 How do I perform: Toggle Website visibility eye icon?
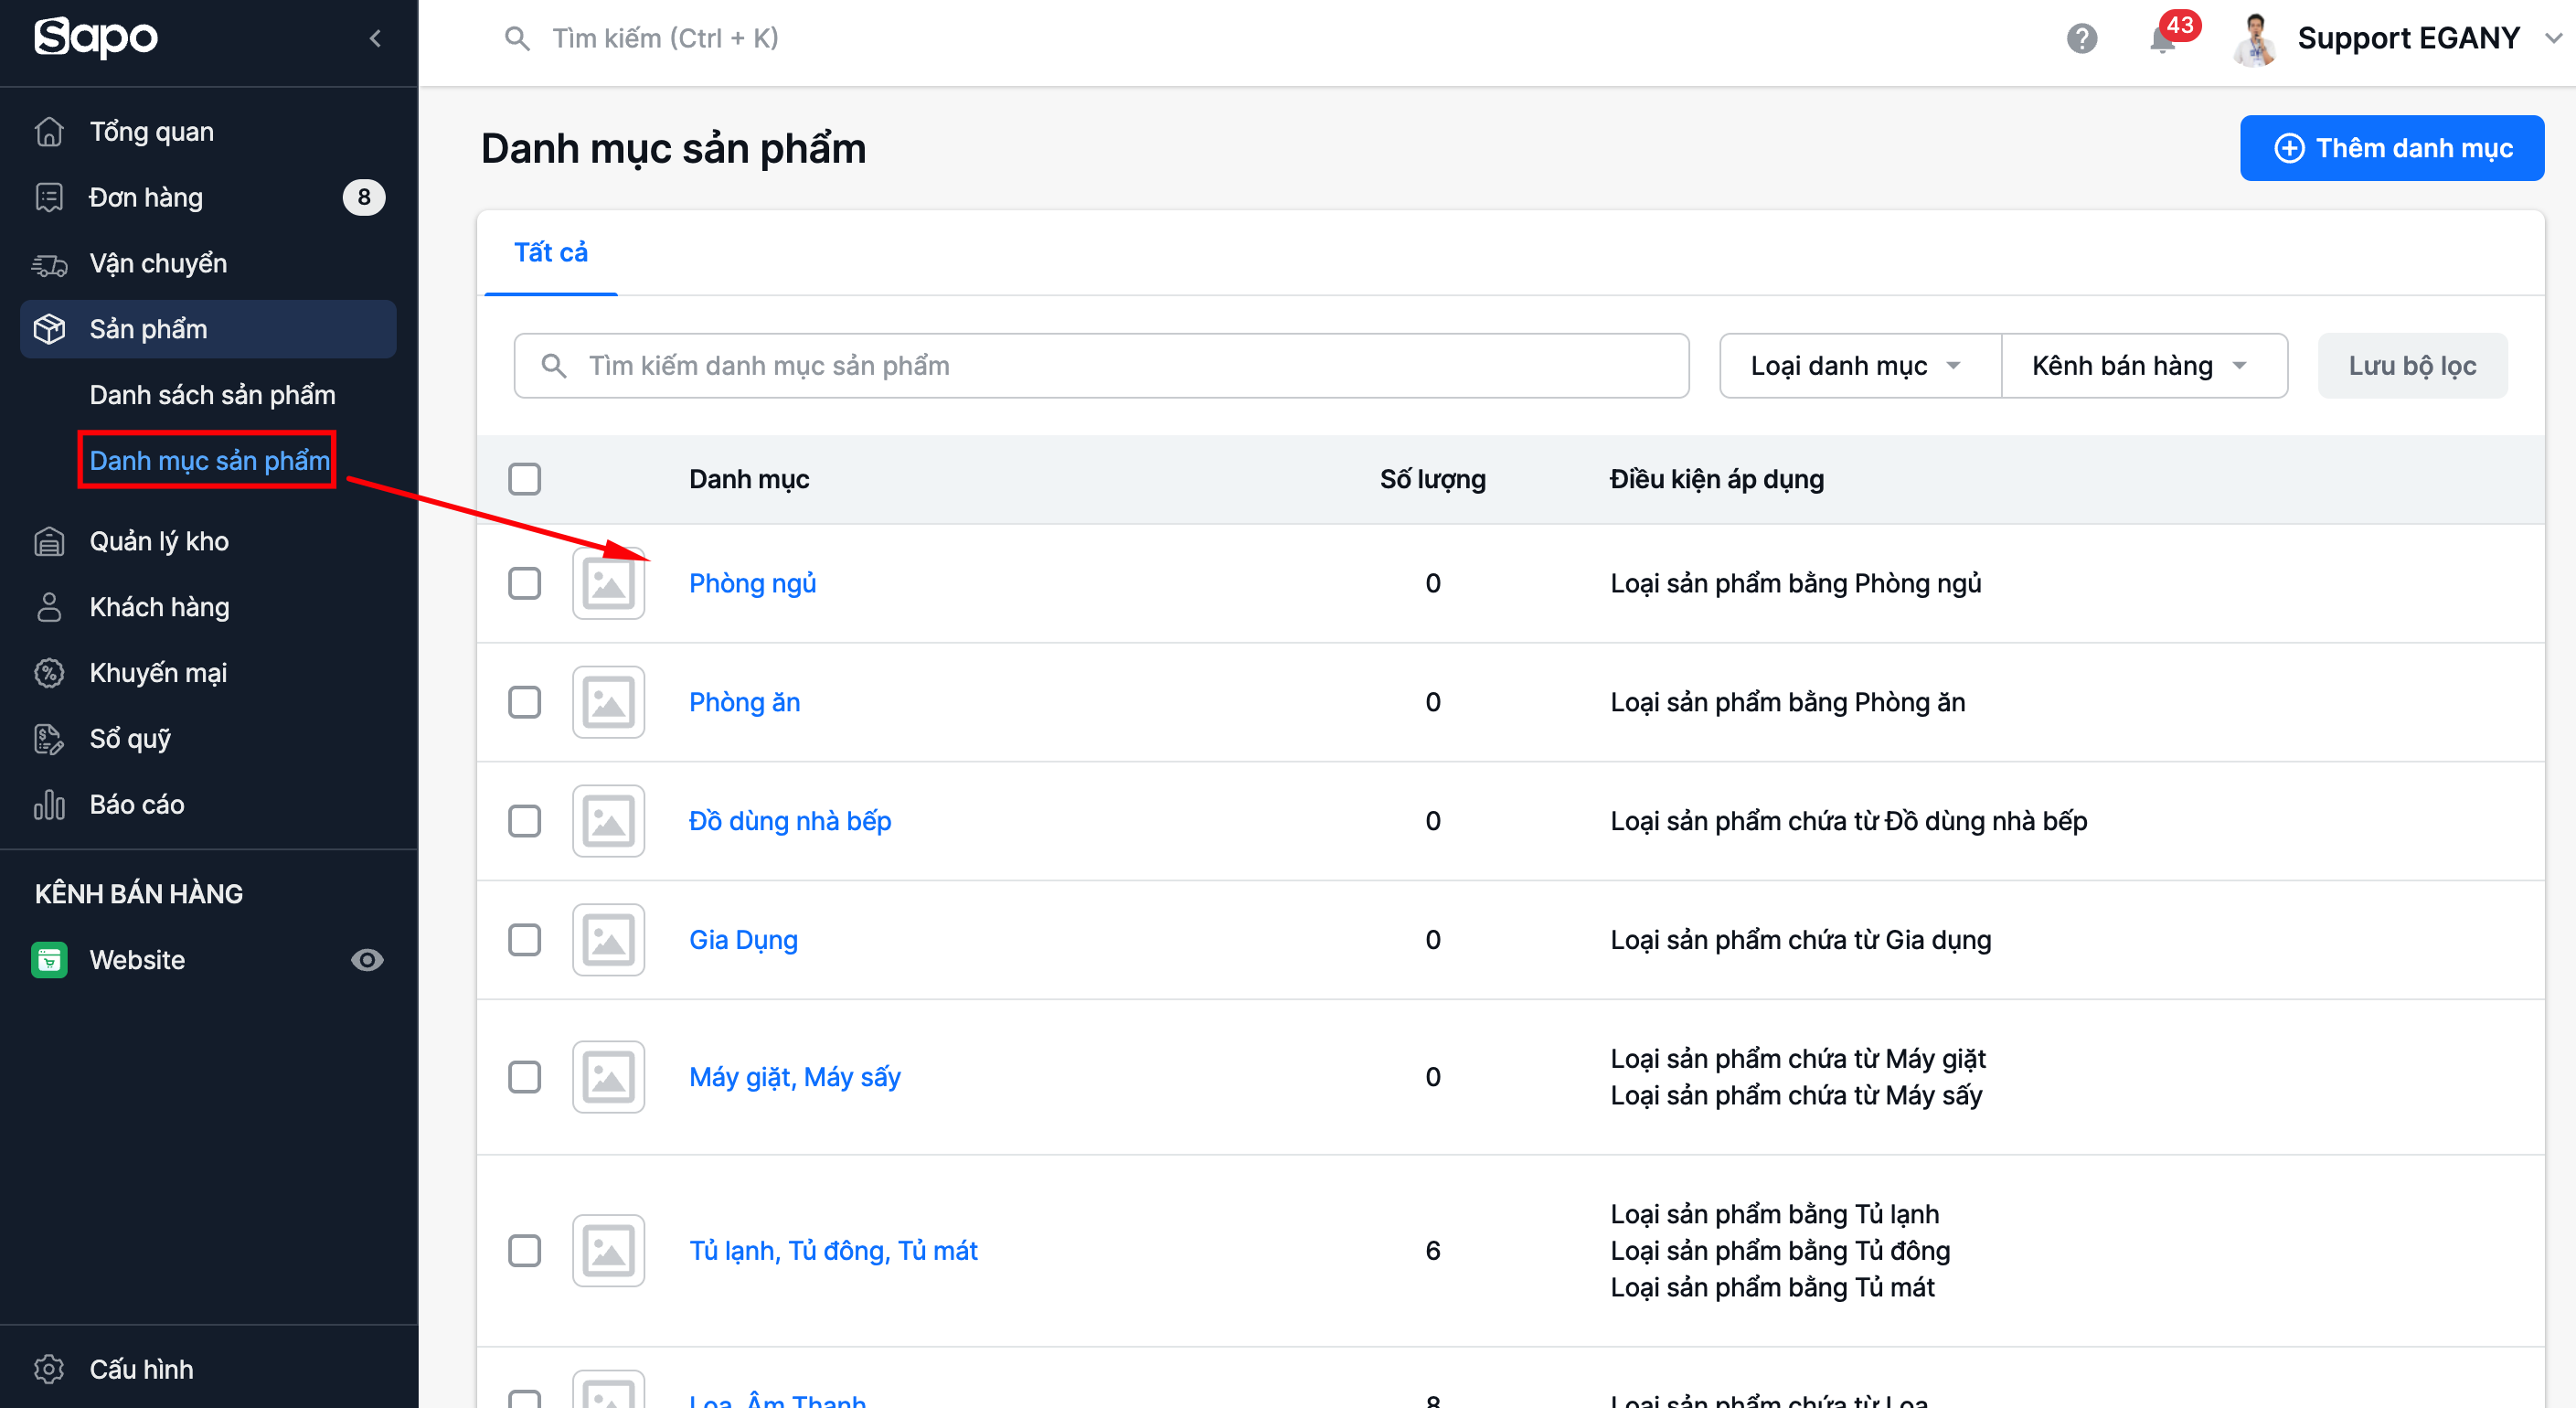[x=367, y=959]
